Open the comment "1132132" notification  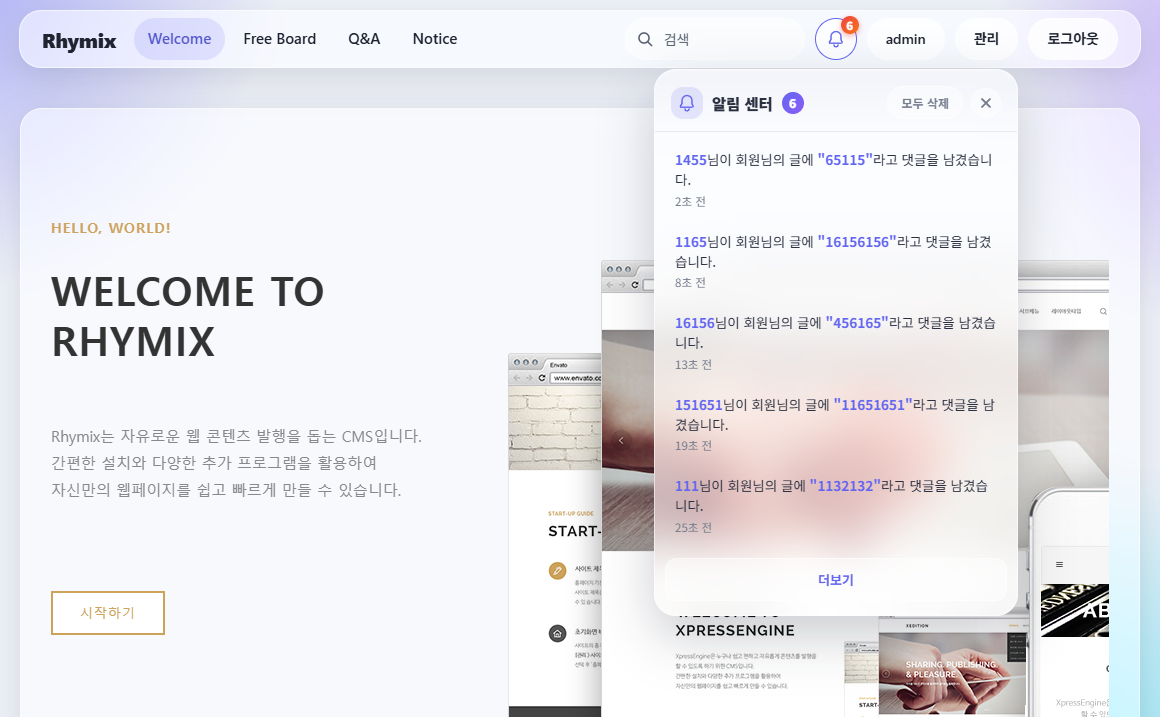tap(845, 486)
